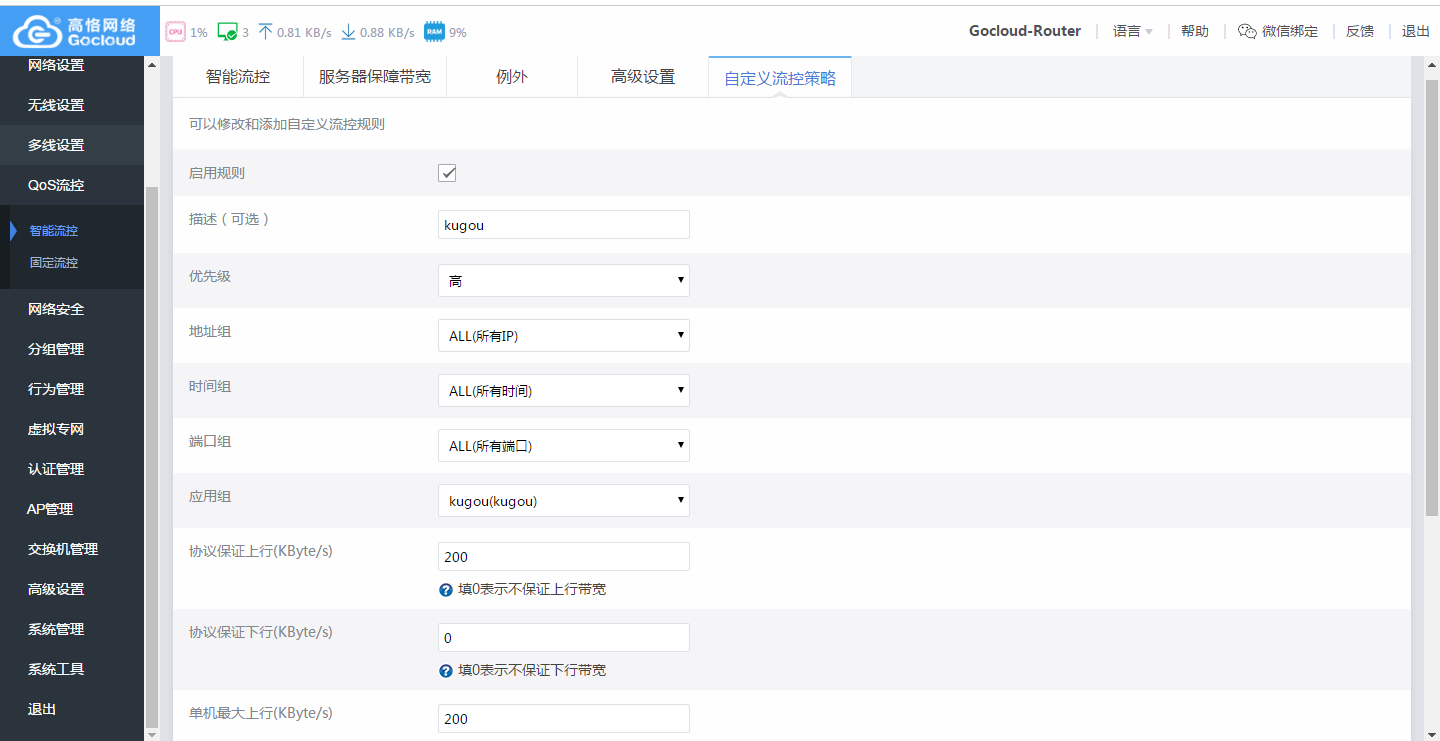Click the 微信绑定 link
Screen dimensions: 1440x741
[x=1290, y=31]
